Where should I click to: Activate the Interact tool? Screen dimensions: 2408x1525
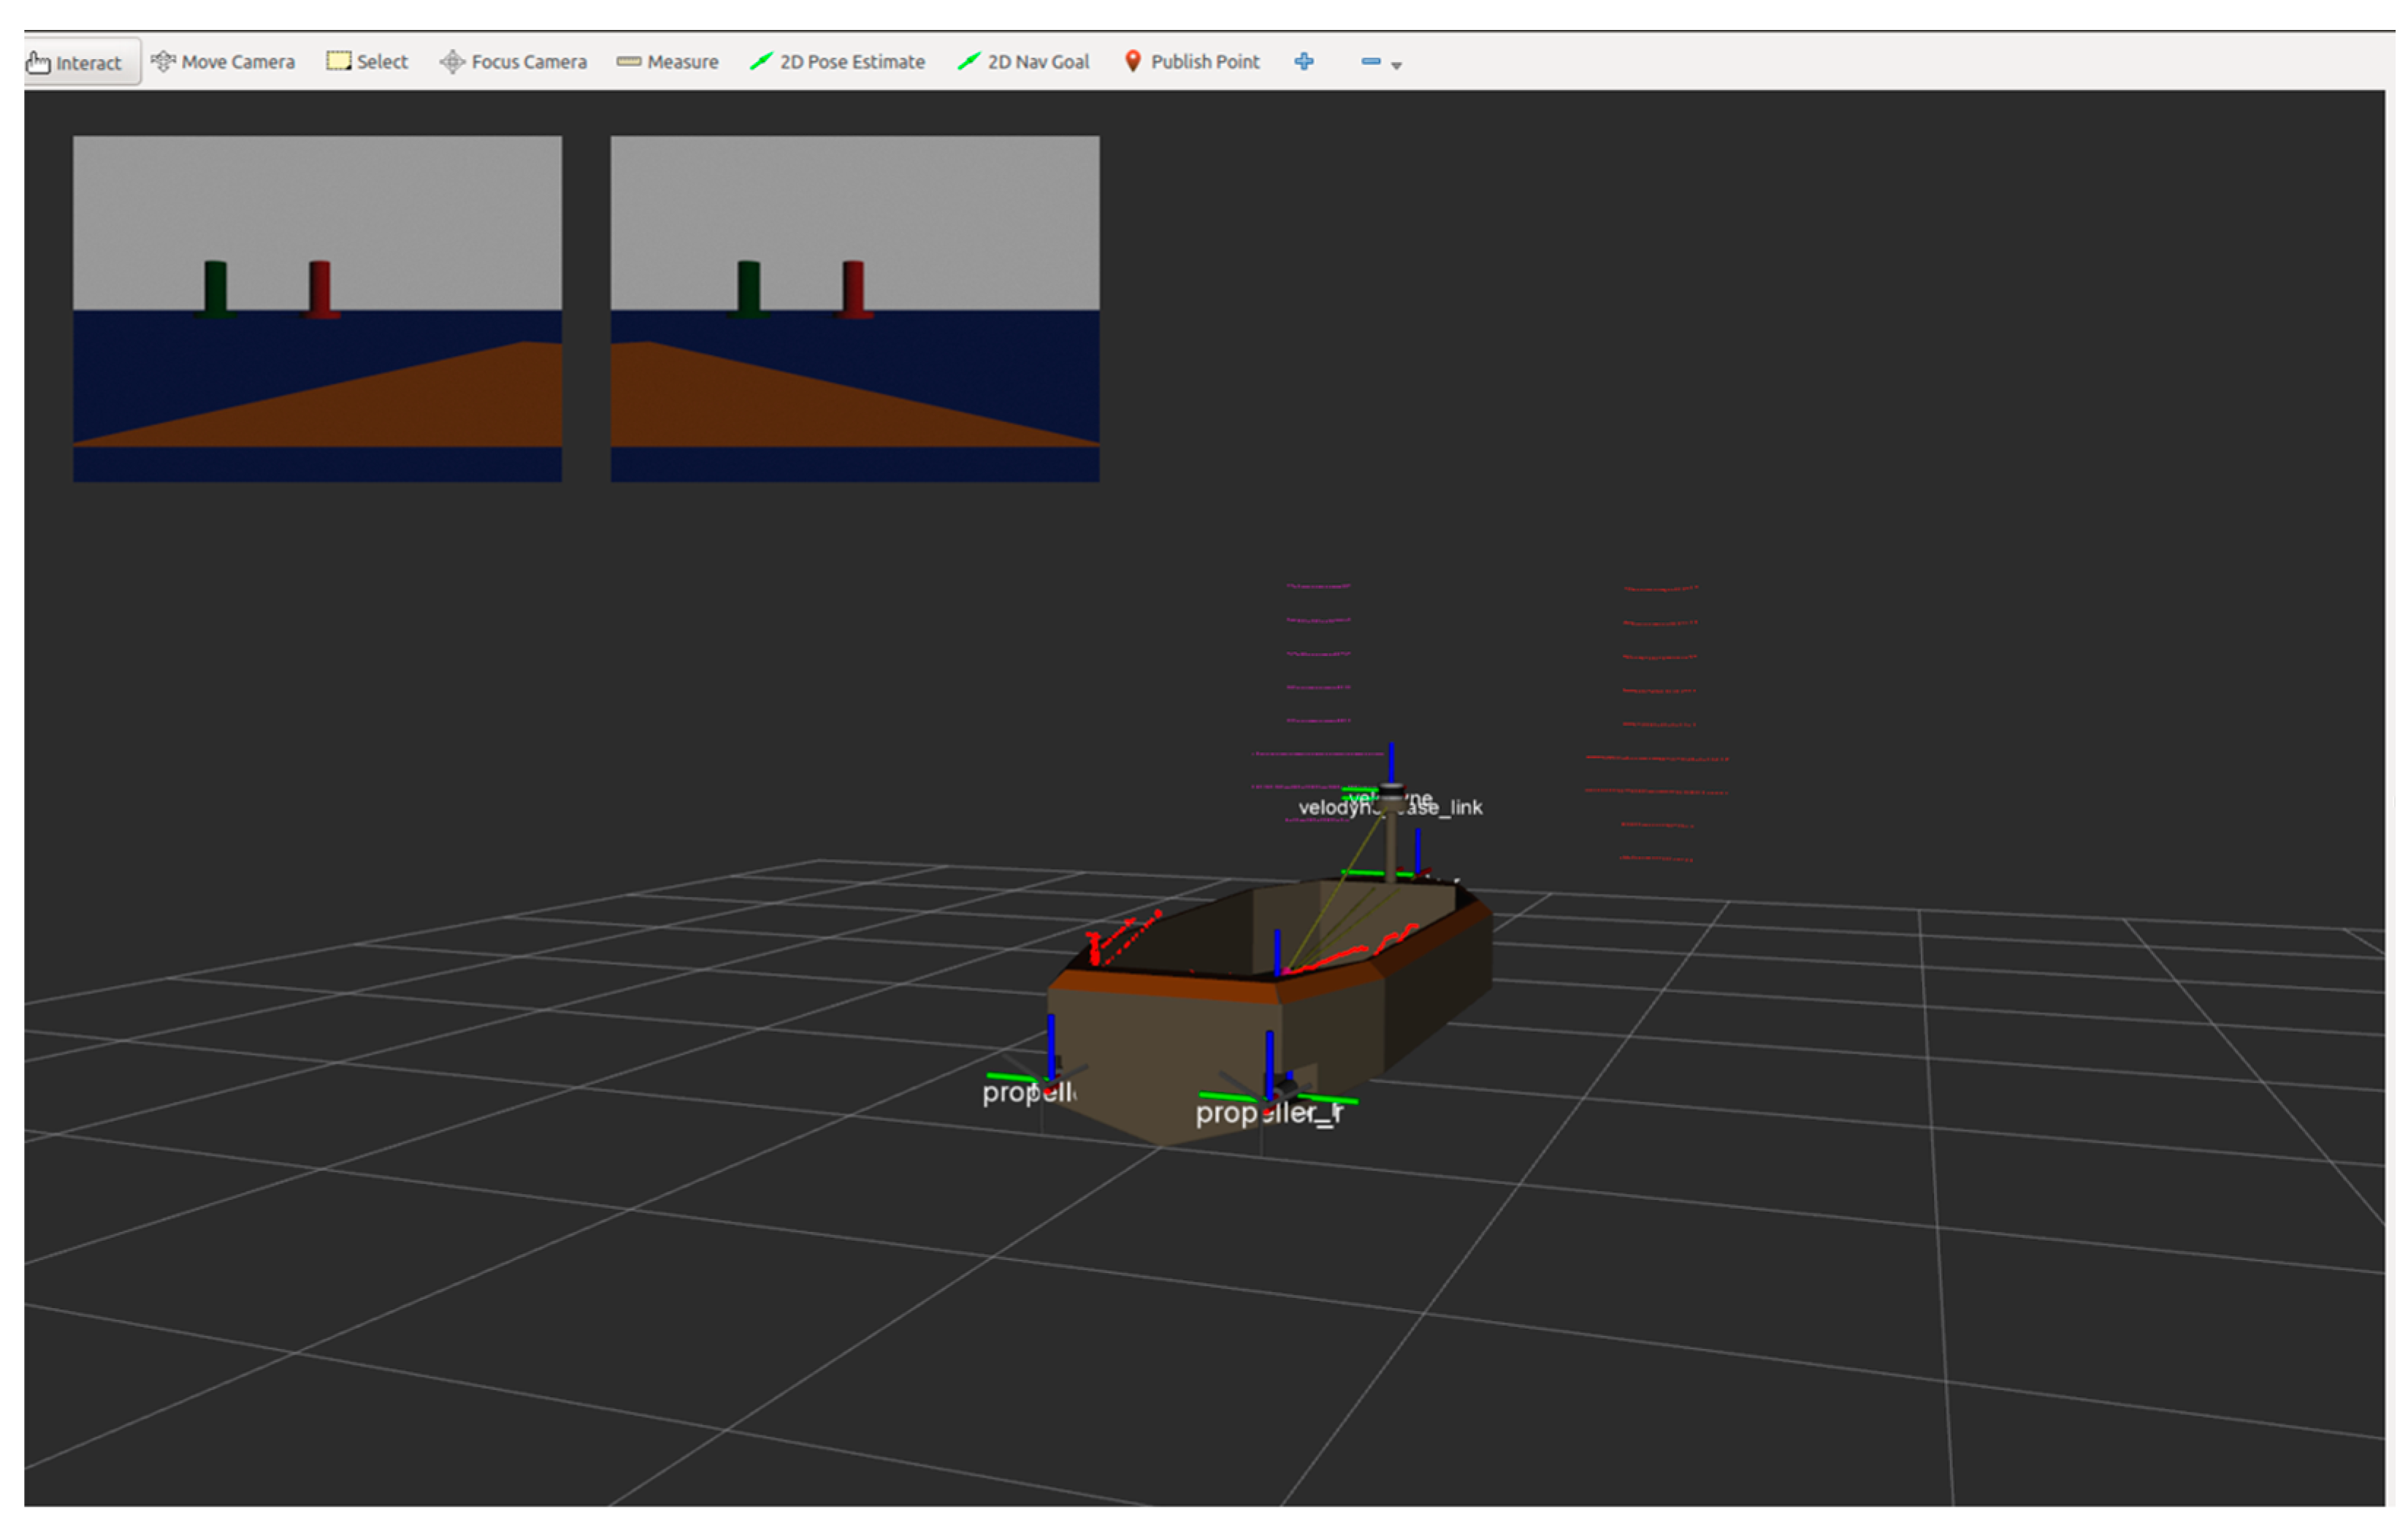click(x=75, y=62)
